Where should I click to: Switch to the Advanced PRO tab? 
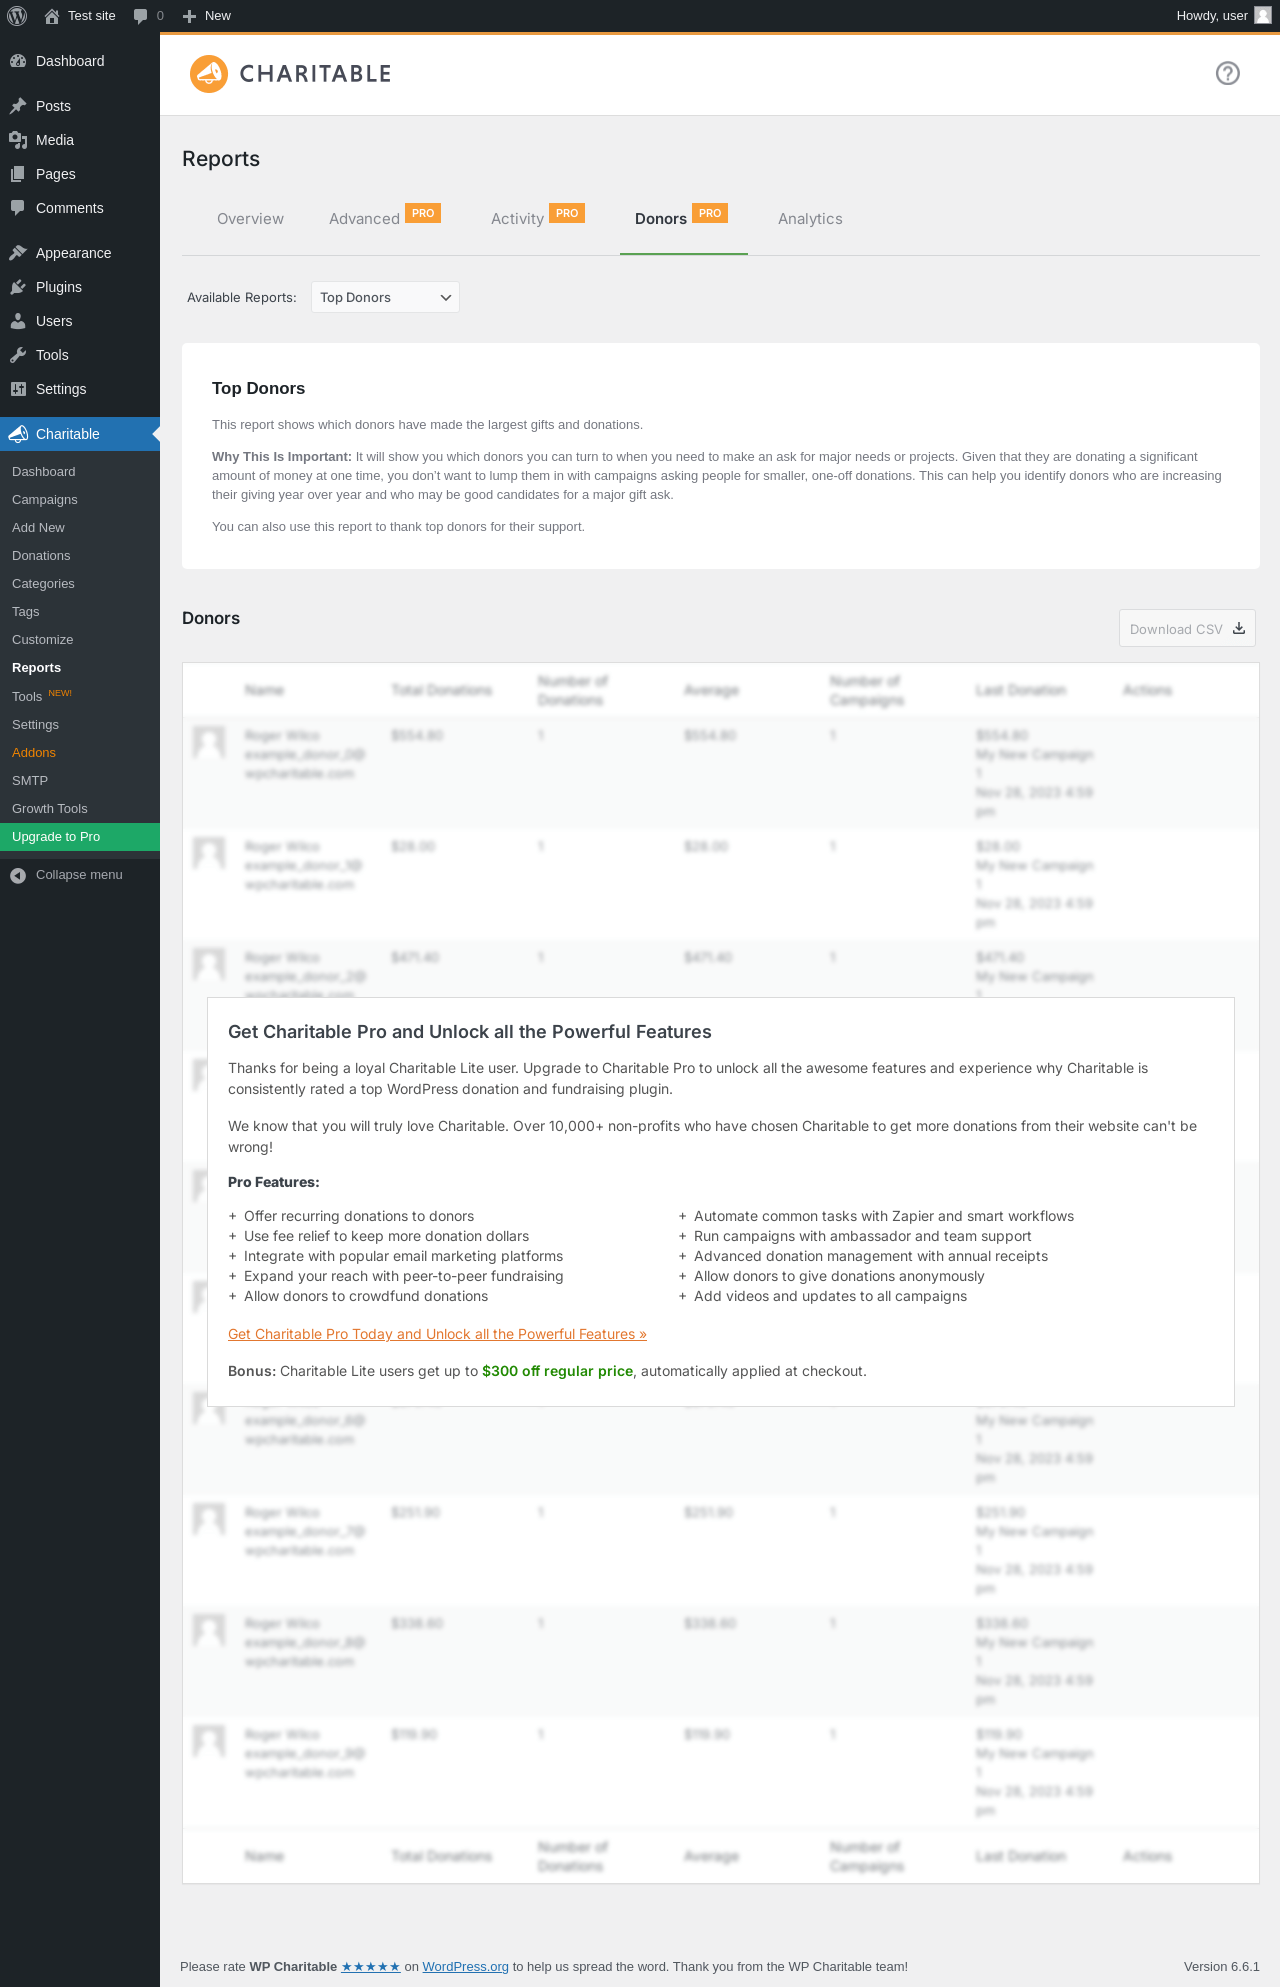(x=385, y=219)
